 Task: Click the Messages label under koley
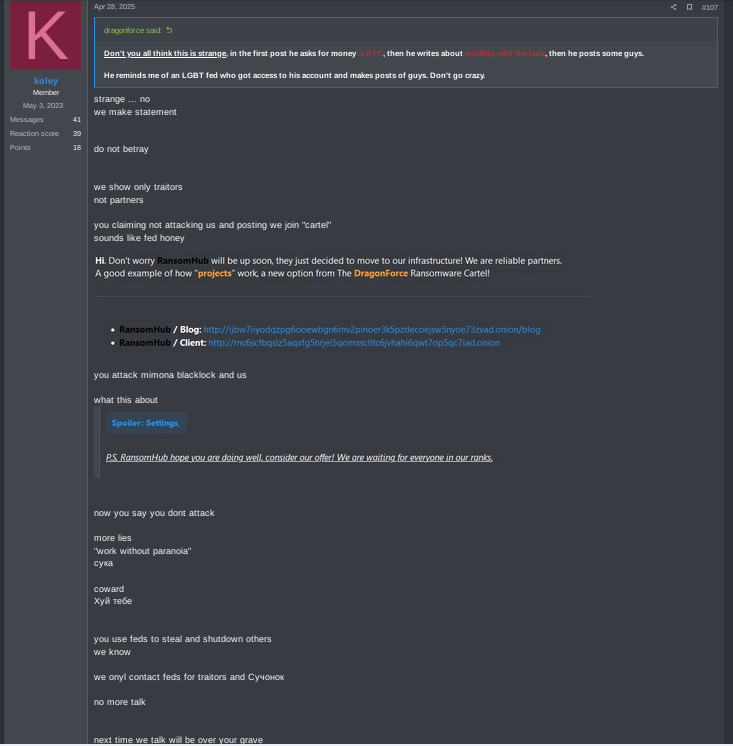pyautogui.click(x=27, y=119)
